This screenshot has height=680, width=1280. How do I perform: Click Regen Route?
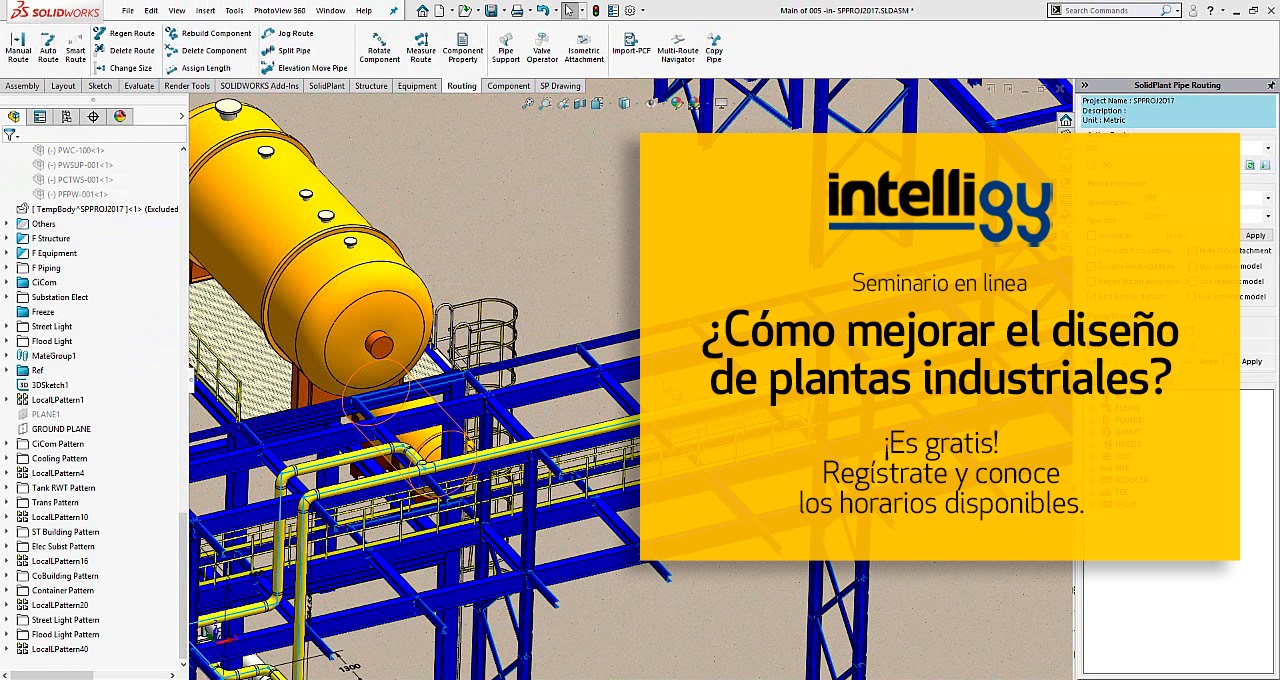[x=124, y=33]
